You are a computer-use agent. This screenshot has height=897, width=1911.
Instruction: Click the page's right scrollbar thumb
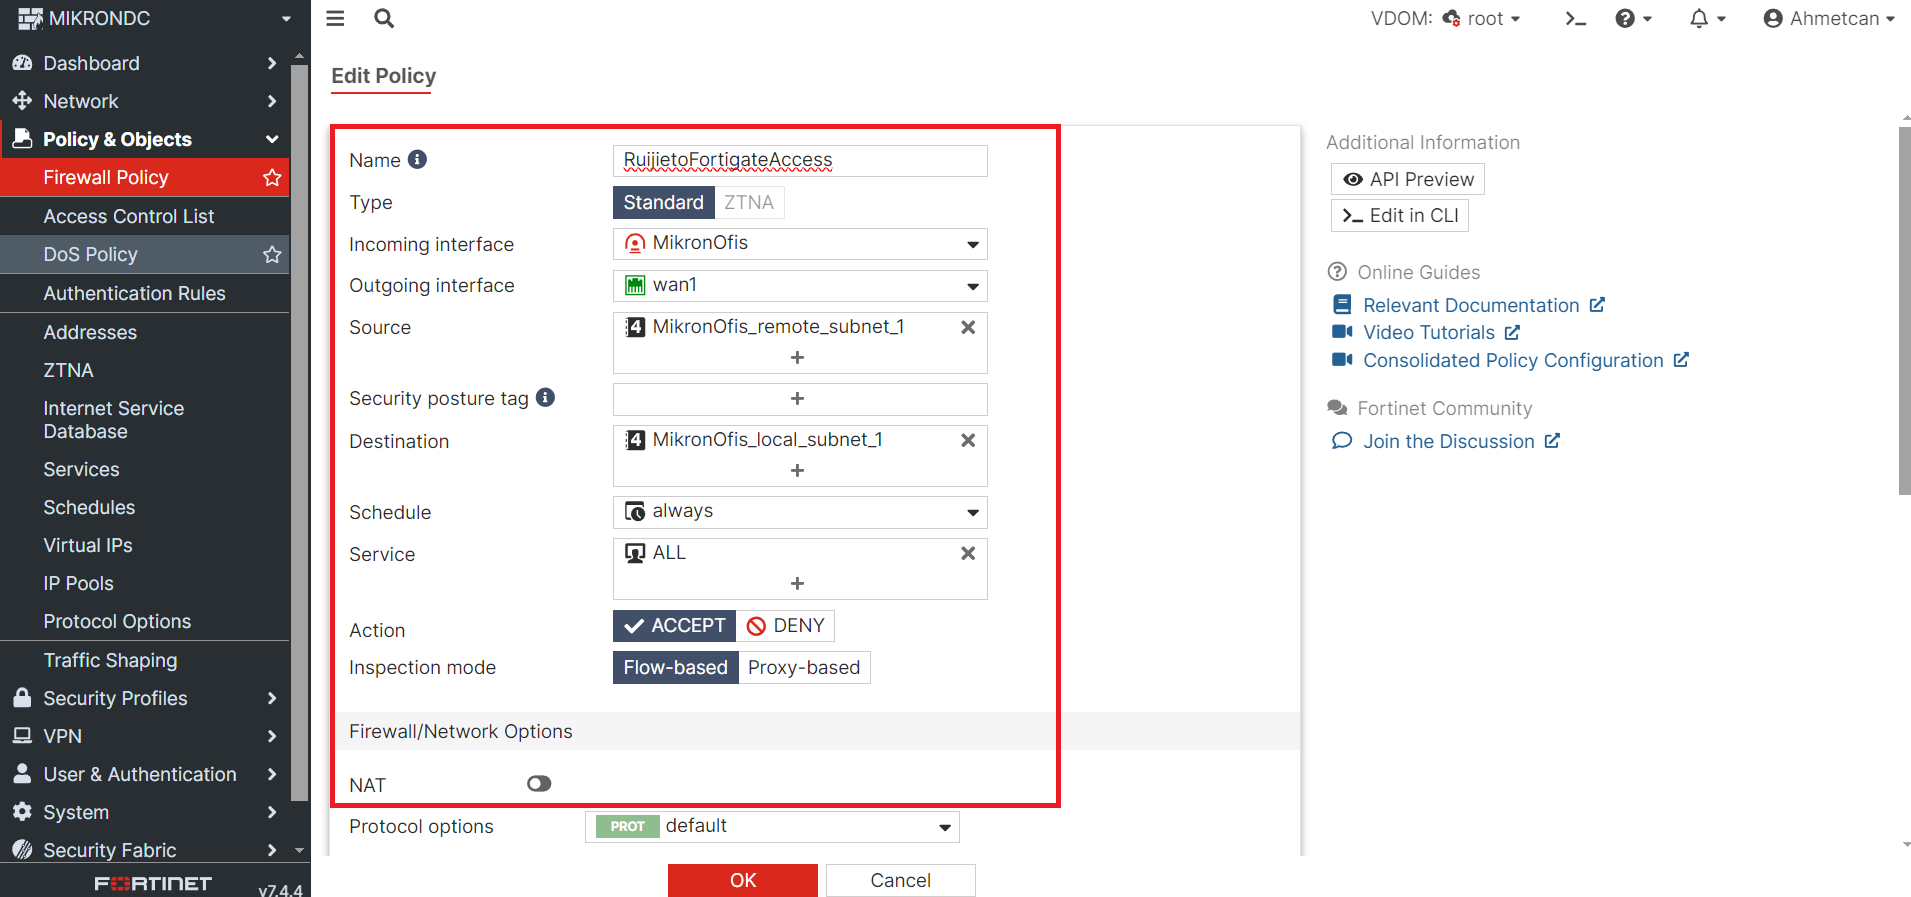[1905, 311]
